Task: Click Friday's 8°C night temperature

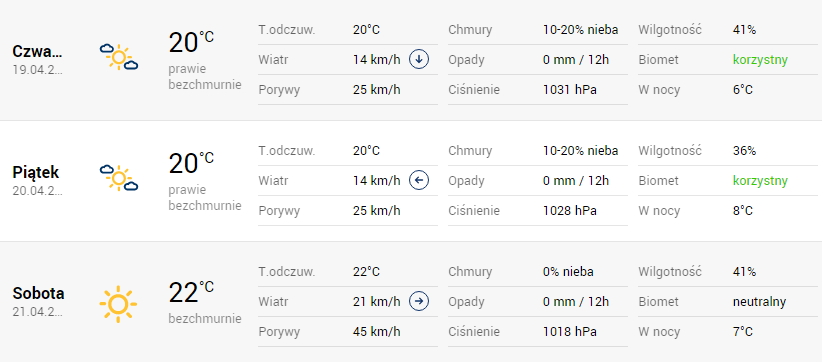Action: click(x=742, y=211)
